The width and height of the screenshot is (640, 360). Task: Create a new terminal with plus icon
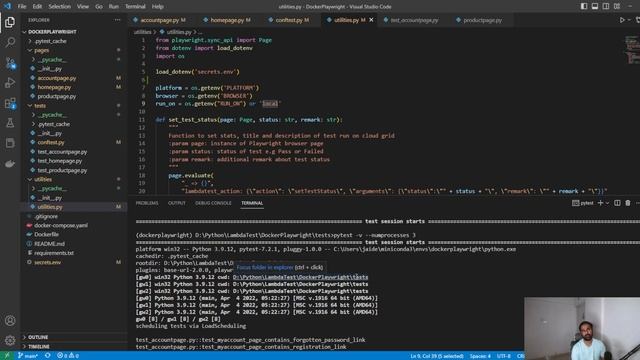[x=600, y=203]
